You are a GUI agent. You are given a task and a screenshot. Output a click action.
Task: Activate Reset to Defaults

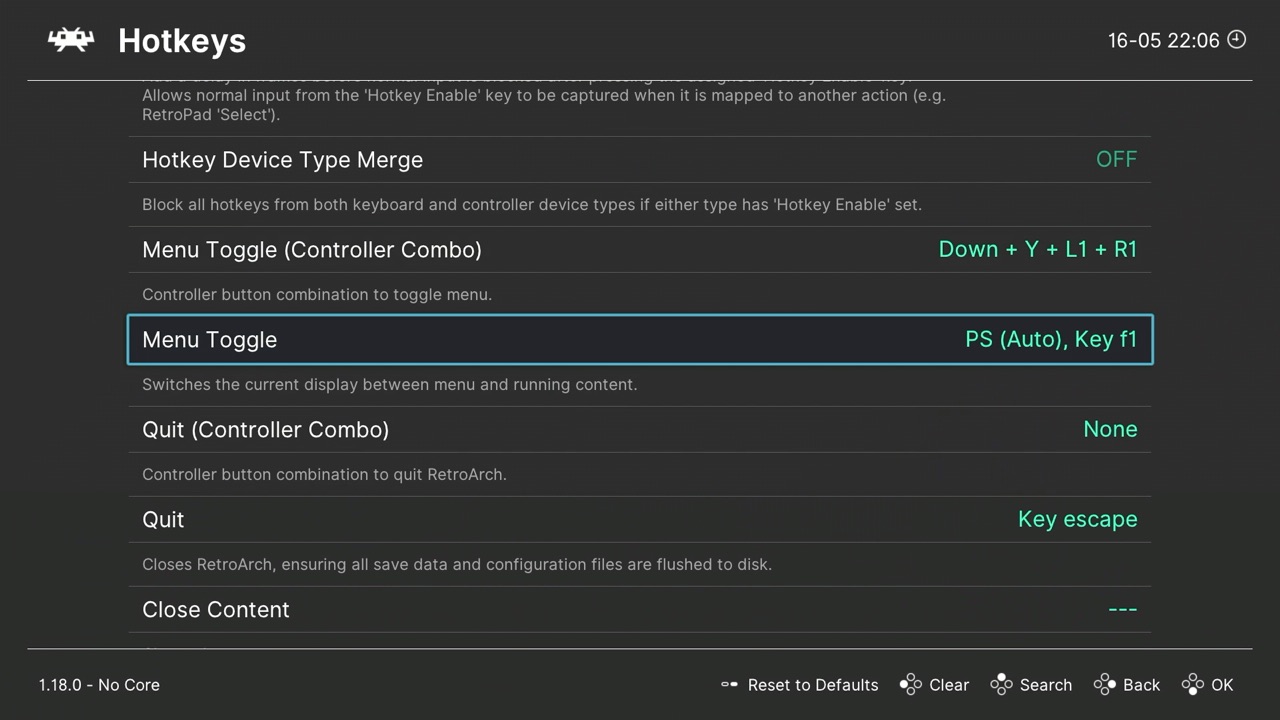point(813,685)
